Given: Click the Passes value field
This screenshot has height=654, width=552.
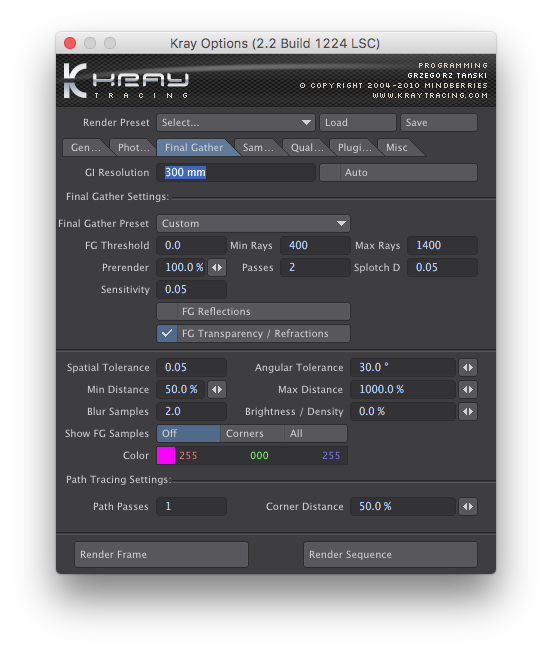Looking at the screenshot, I should point(315,267).
